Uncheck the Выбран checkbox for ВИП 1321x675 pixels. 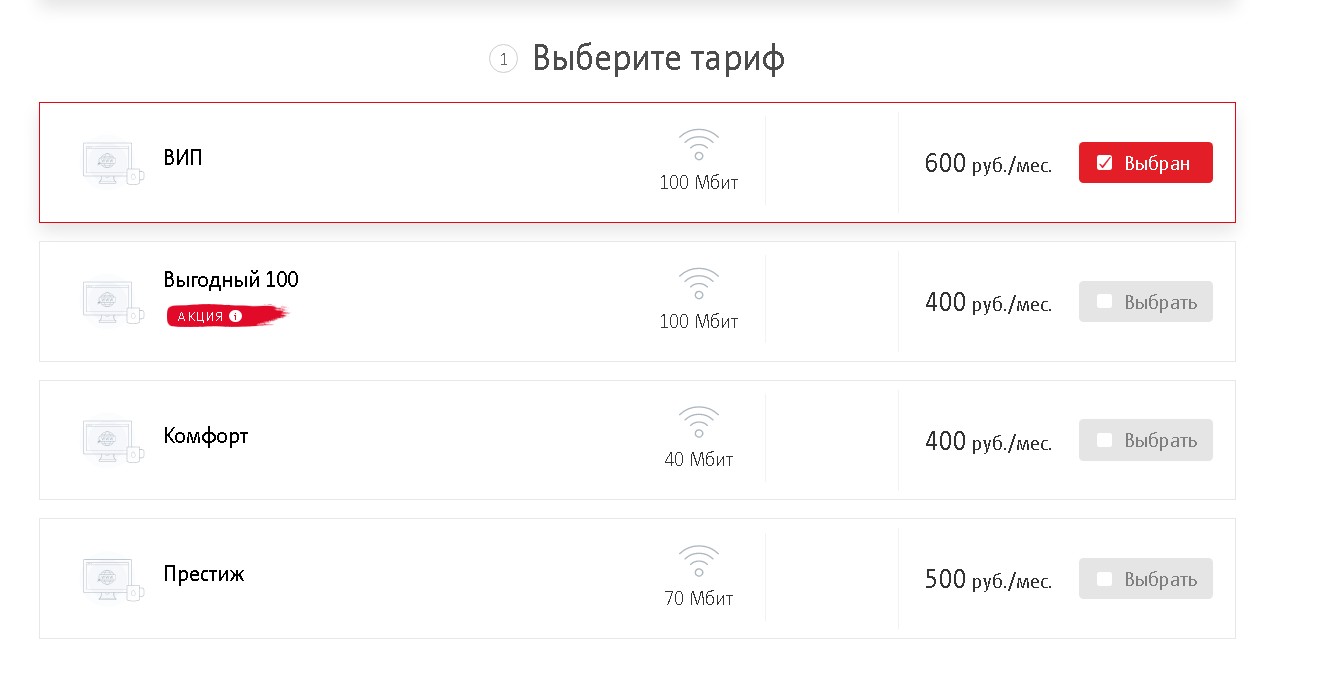(1105, 163)
